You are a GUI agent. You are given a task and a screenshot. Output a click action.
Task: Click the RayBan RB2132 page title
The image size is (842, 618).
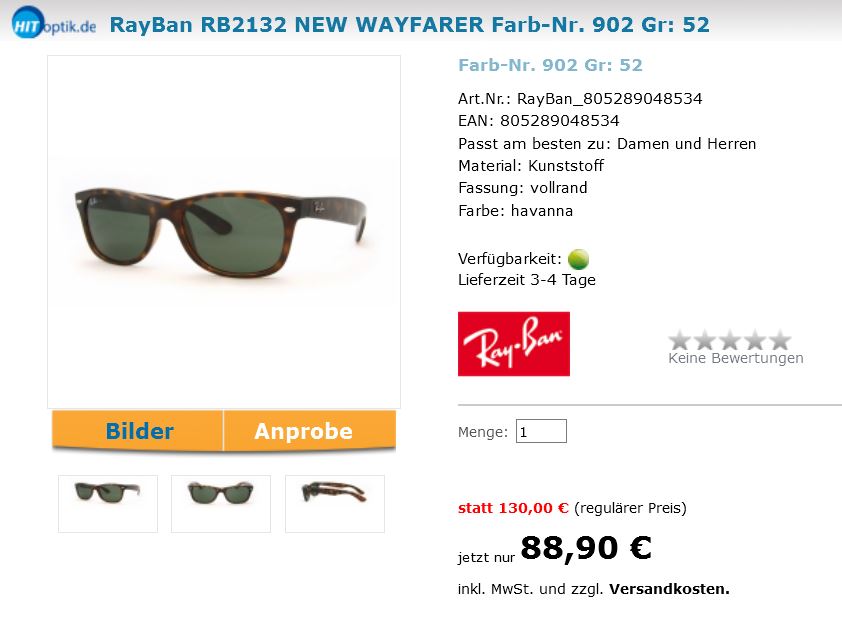point(409,25)
